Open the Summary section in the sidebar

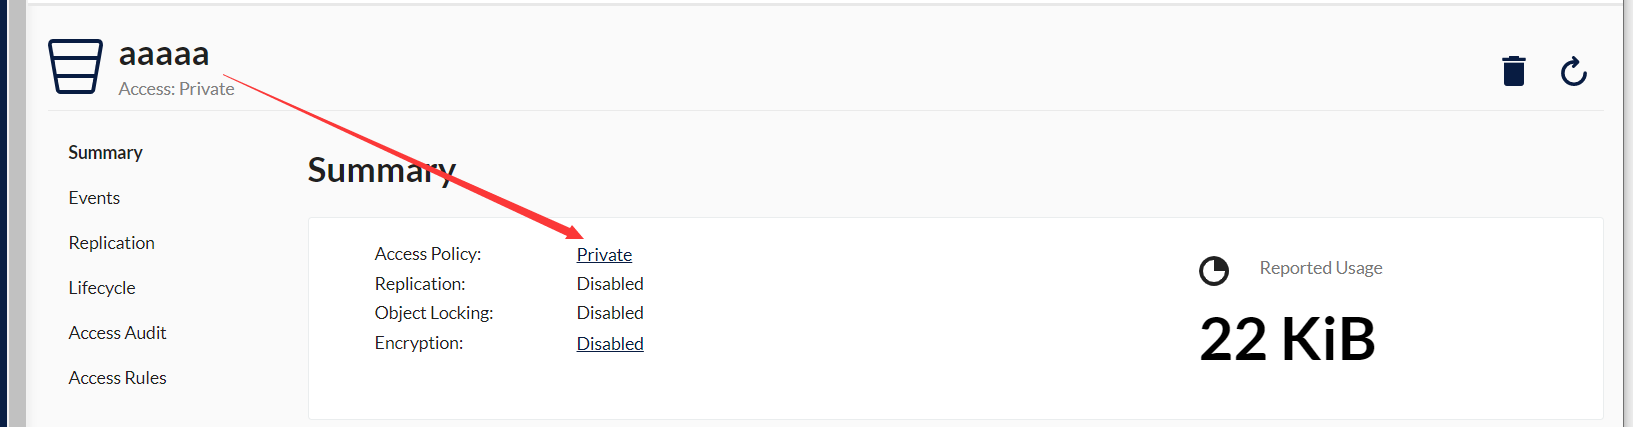tap(105, 152)
